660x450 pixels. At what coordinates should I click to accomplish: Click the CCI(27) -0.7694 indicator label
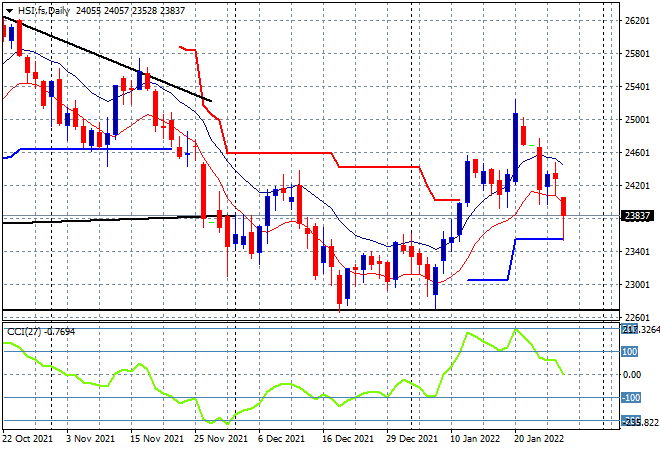coord(41,332)
